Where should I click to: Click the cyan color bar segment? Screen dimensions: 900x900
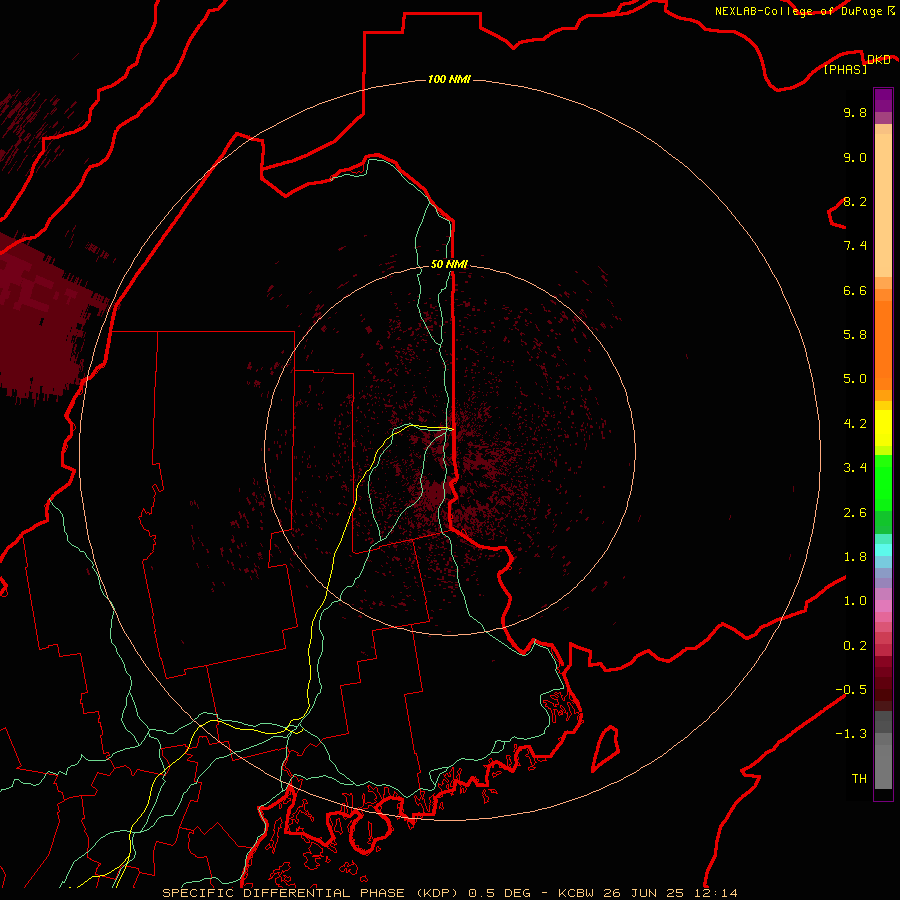point(883,550)
